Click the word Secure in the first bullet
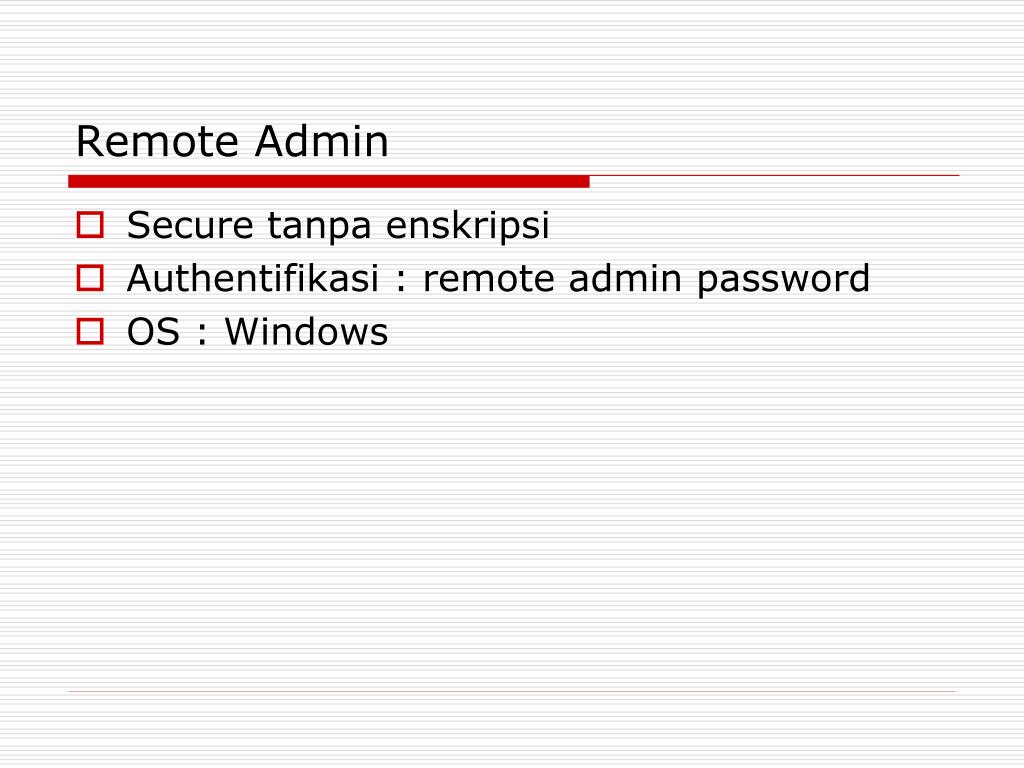The width and height of the screenshot is (1024, 768). click(189, 225)
